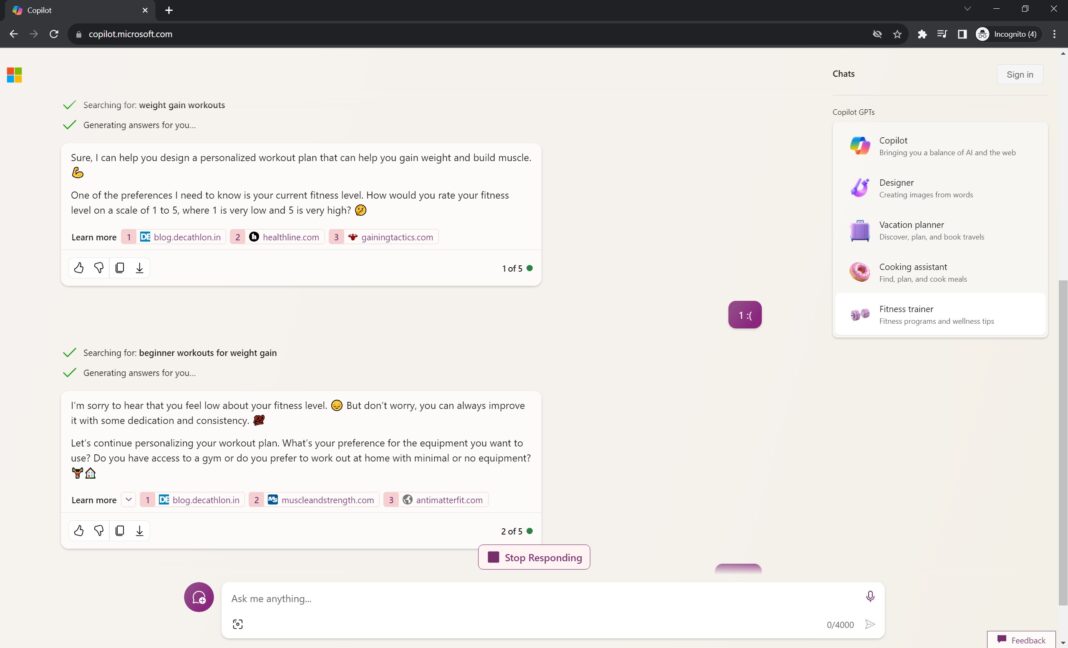Open the Cooking assistant GPT
Screen dimensions: 1068x648
tap(940, 272)
